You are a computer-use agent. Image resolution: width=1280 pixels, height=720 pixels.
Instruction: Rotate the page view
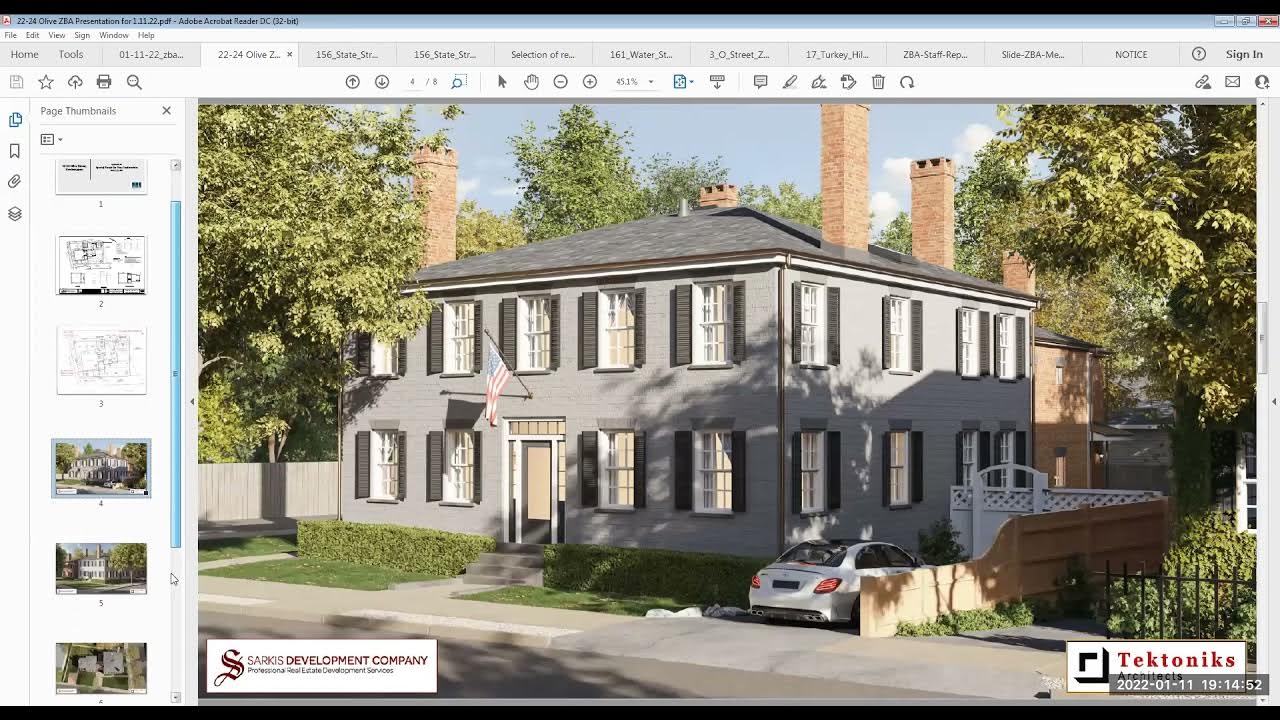click(x=907, y=82)
